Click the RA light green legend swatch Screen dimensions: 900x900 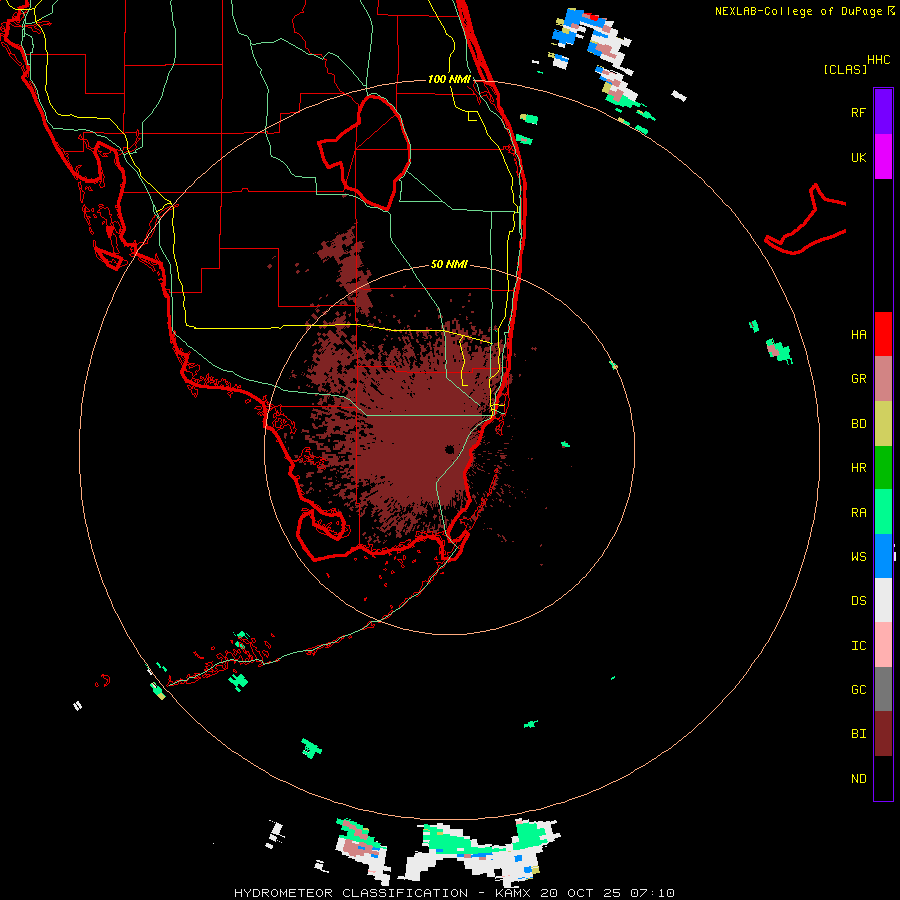pyautogui.click(x=883, y=512)
